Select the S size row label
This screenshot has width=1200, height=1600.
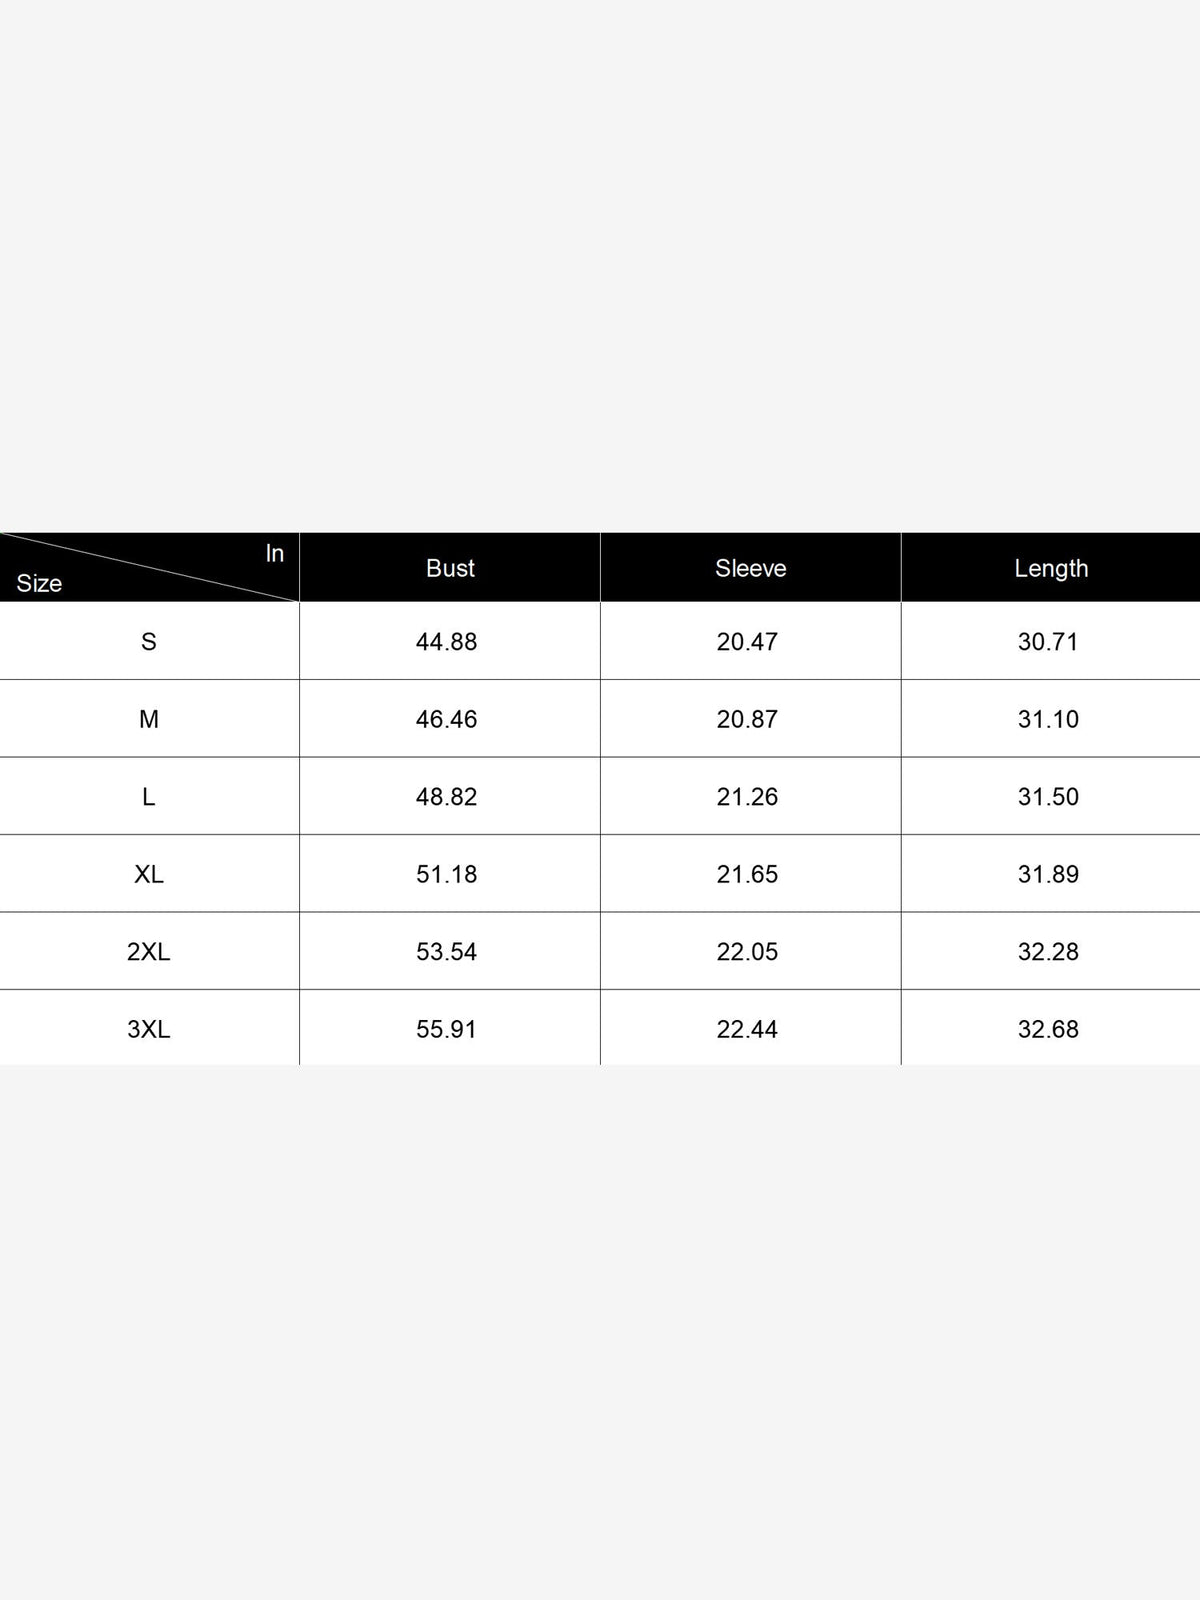point(149,642)
